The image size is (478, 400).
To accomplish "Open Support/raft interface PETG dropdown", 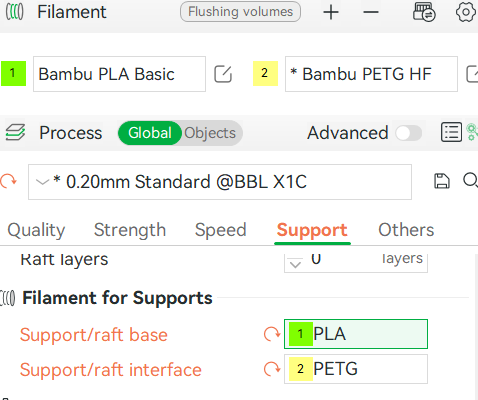I will pyautogui.click(x=356, y=369).
